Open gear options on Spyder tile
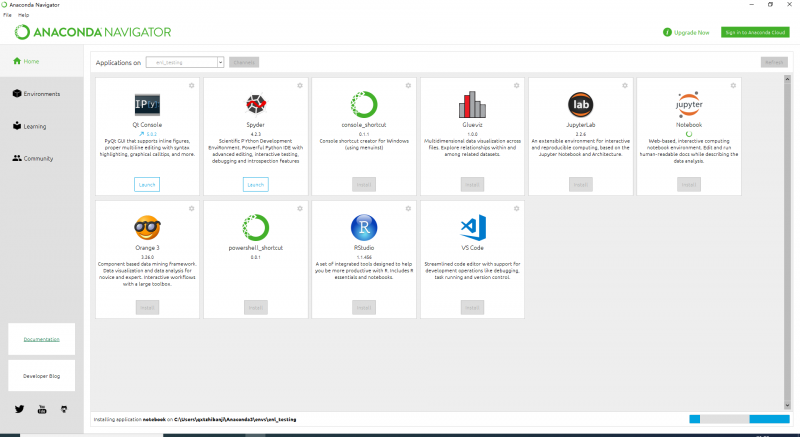This screenshot has height=437, width=800. point(299,85)
